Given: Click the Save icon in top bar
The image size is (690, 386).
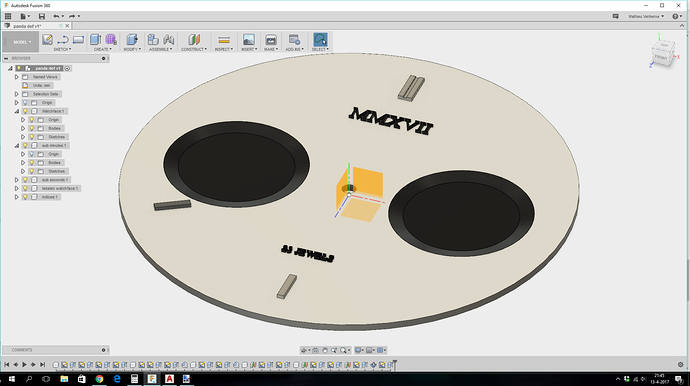Looking at the screenshot, I should pyautogui.click(x=42, y=16).
